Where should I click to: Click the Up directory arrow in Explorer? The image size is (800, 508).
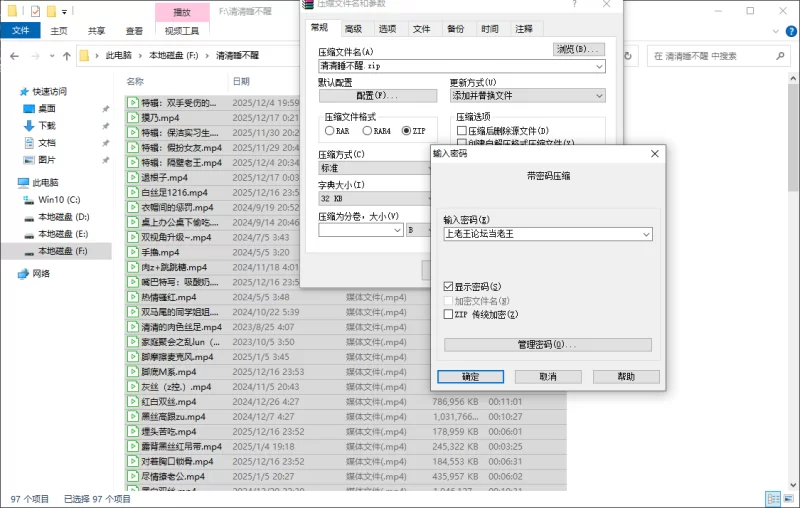[67, 56]
